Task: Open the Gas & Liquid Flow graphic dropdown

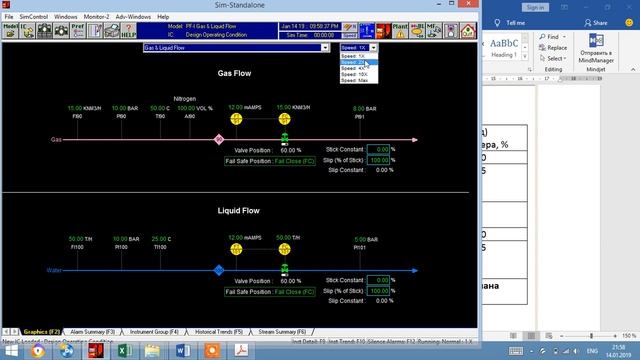Action: click(325, 48)
